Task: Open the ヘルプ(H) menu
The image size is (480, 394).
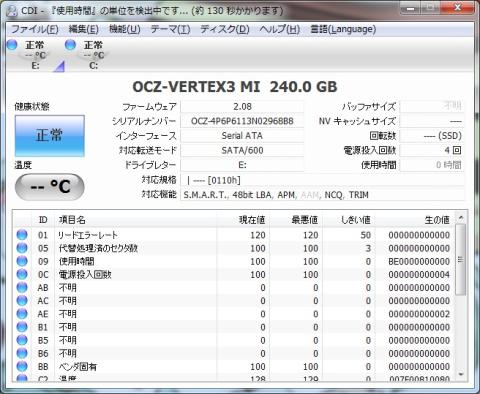Action: (279, 29)
